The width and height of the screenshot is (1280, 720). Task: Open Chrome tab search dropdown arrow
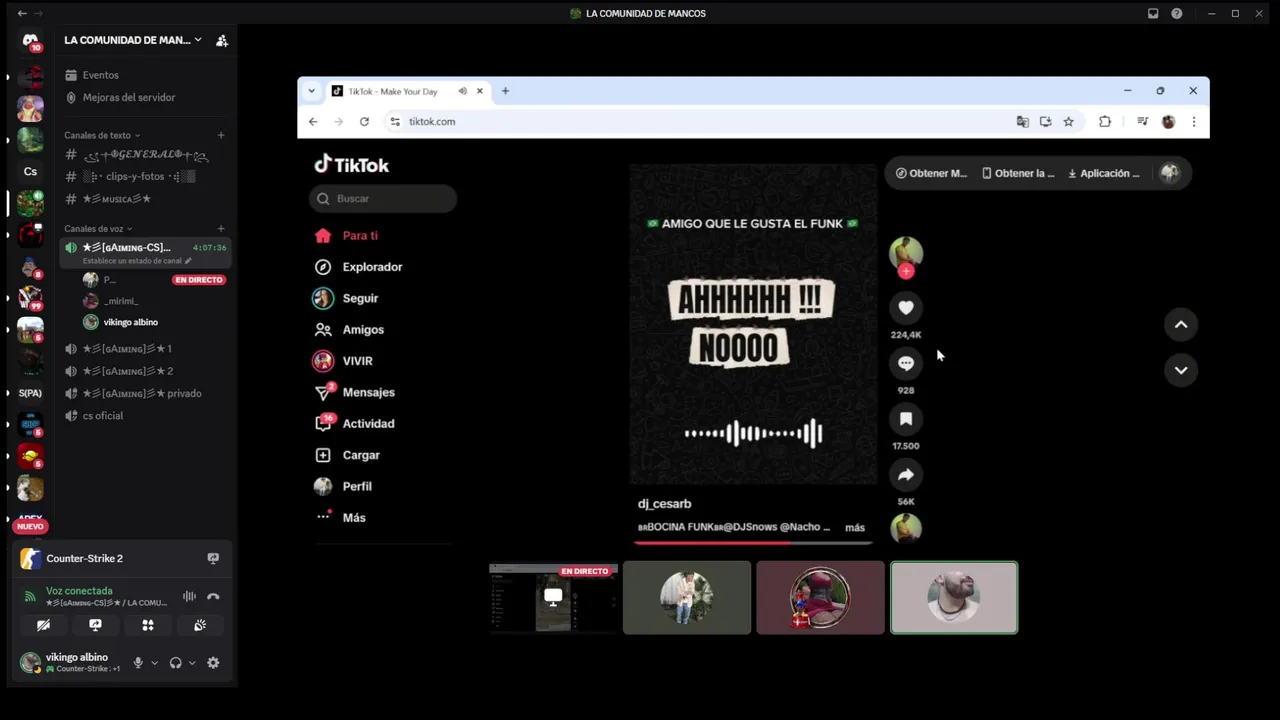[311, 91]
